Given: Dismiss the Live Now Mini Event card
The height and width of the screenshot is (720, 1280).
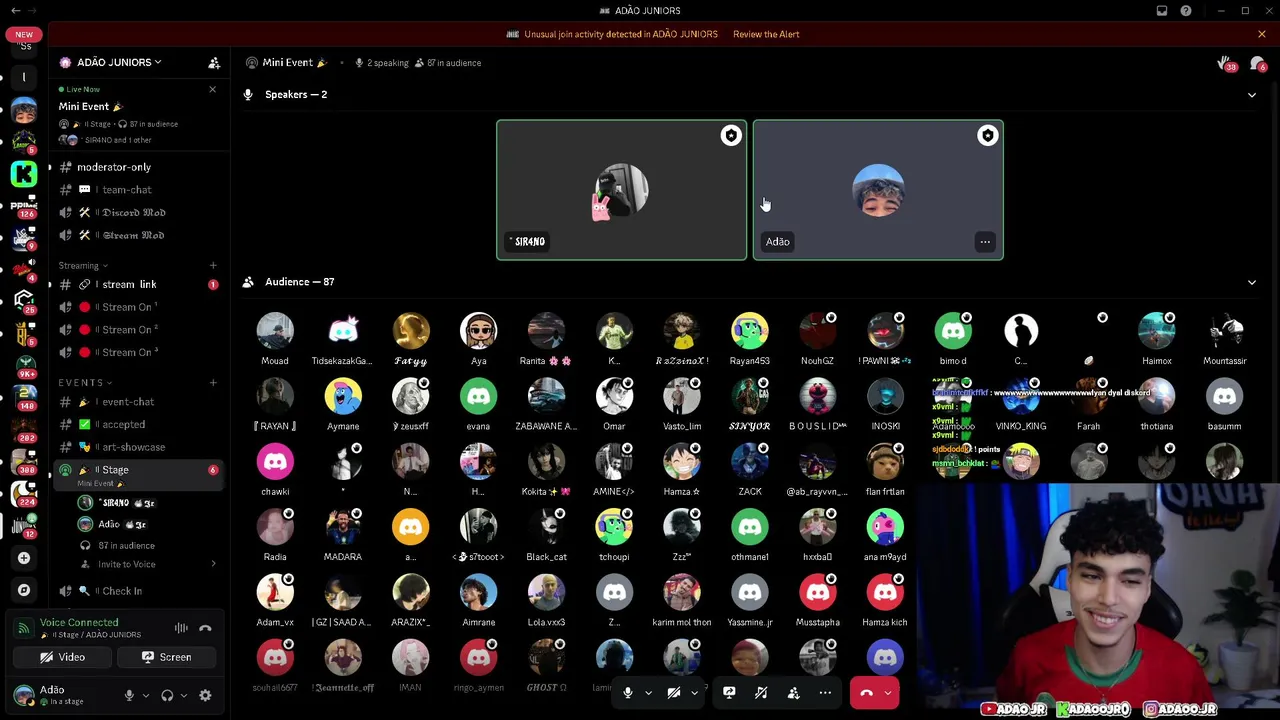Looking at the screenshot, I should tap(212, 90).
